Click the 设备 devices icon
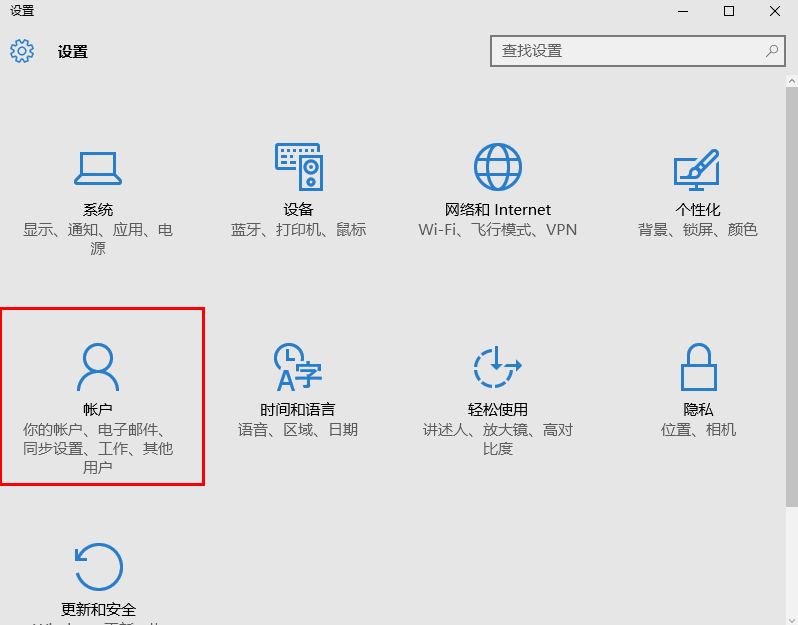Viewport: 798px width, 625px height. pyautogui.click(x=298, y=167)
